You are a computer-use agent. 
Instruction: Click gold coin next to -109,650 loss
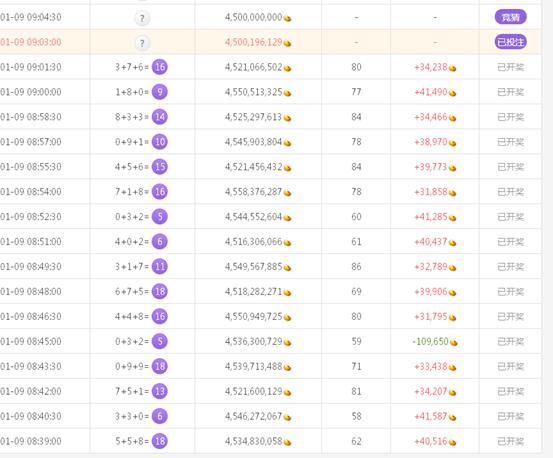(454, 343)
